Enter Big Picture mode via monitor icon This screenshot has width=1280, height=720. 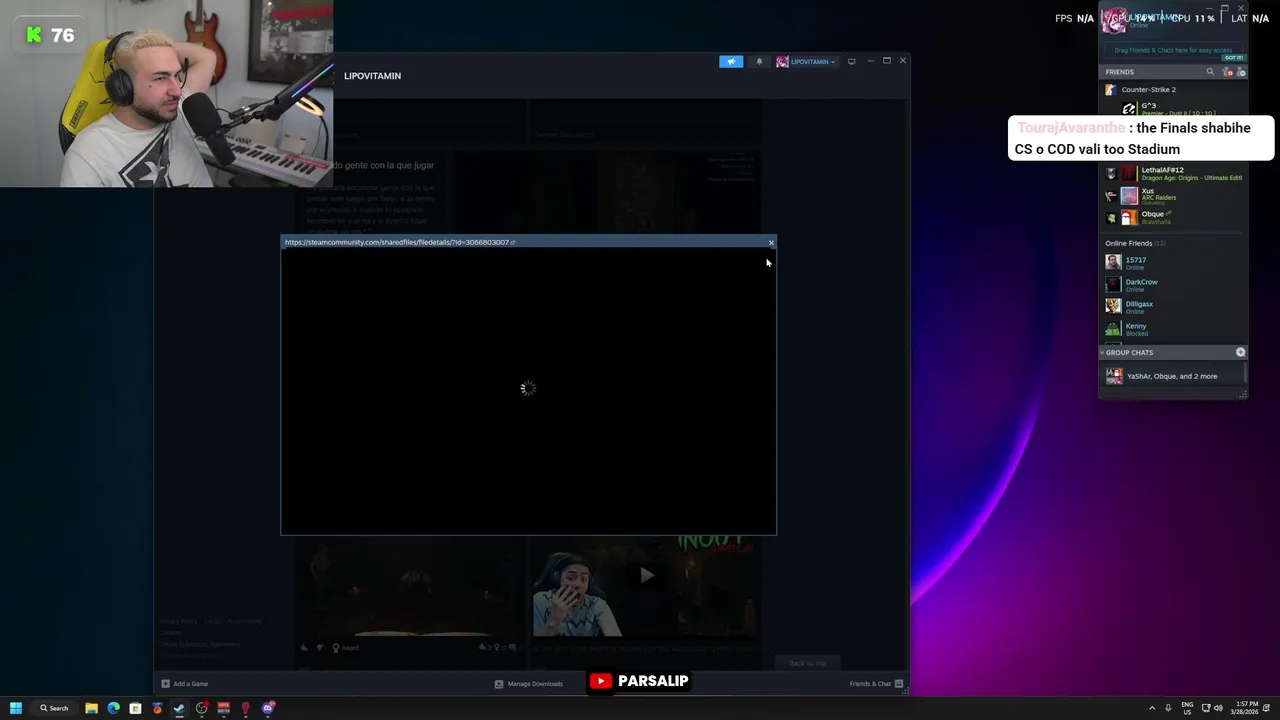[851, 61]
